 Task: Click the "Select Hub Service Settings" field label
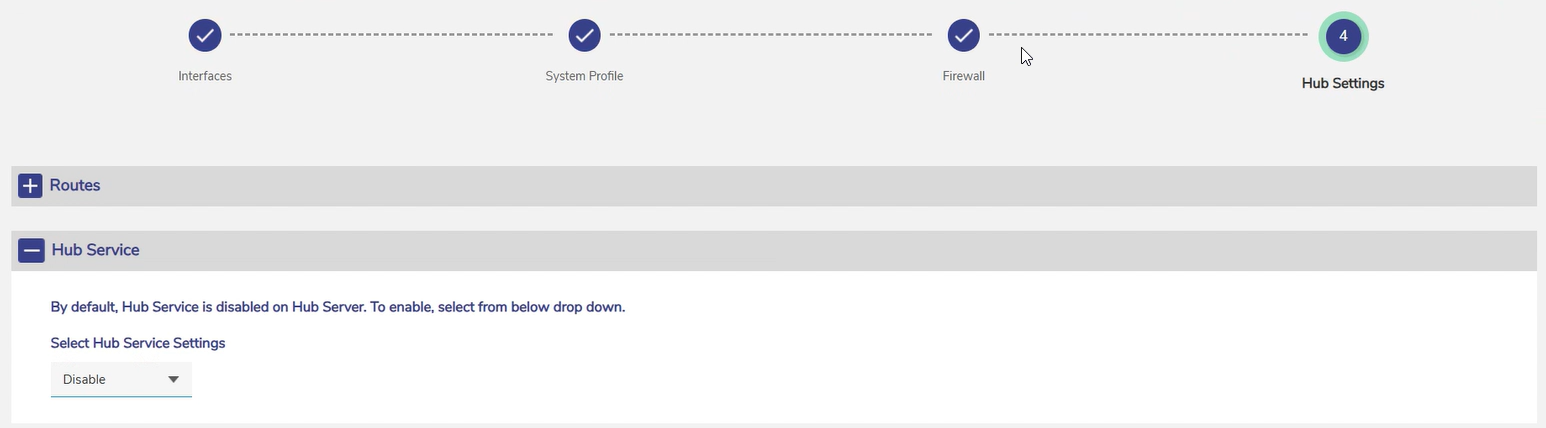(x=138, y=343)
